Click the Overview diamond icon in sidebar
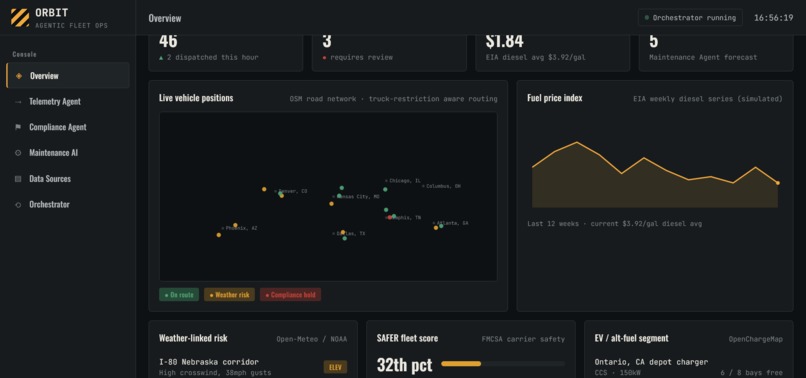 tap(19, 76)
